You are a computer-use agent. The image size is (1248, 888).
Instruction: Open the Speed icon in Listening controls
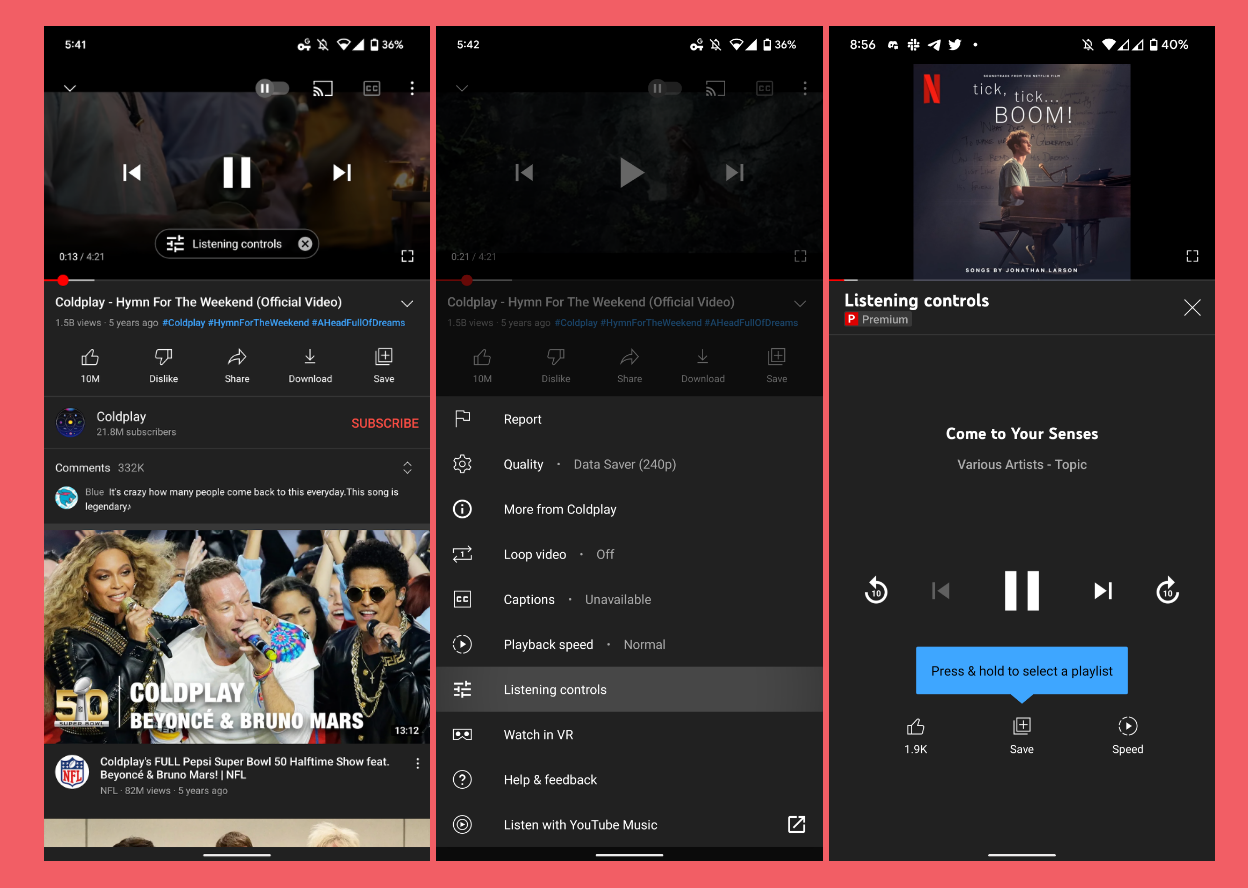tap(1127, 734)
